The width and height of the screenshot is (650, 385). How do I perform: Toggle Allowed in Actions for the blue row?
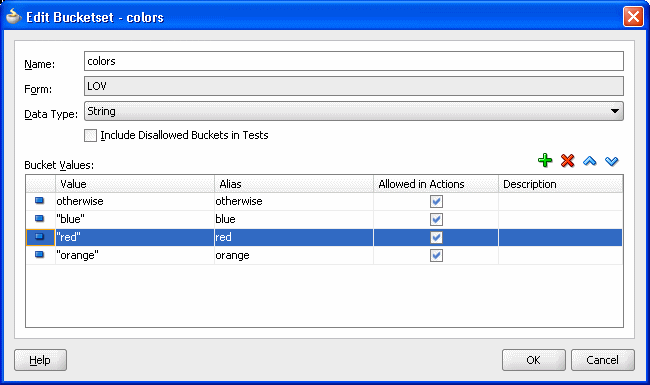436,219
